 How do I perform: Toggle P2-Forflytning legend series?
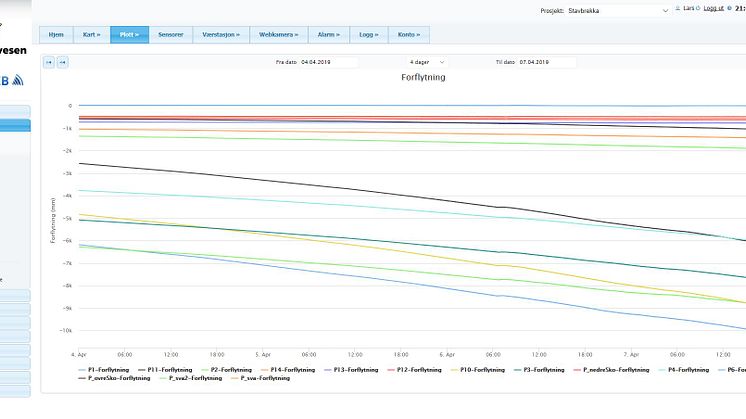(226, 370)
